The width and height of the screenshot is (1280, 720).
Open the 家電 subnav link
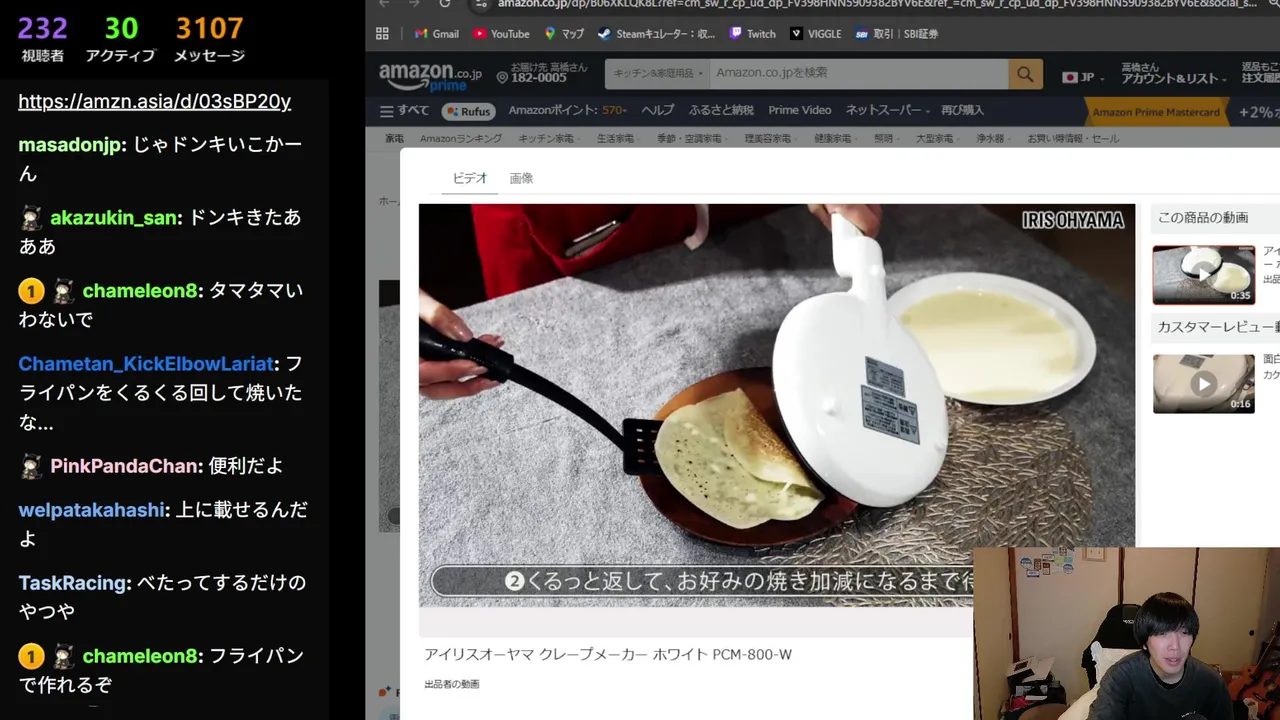click(394, 139)
